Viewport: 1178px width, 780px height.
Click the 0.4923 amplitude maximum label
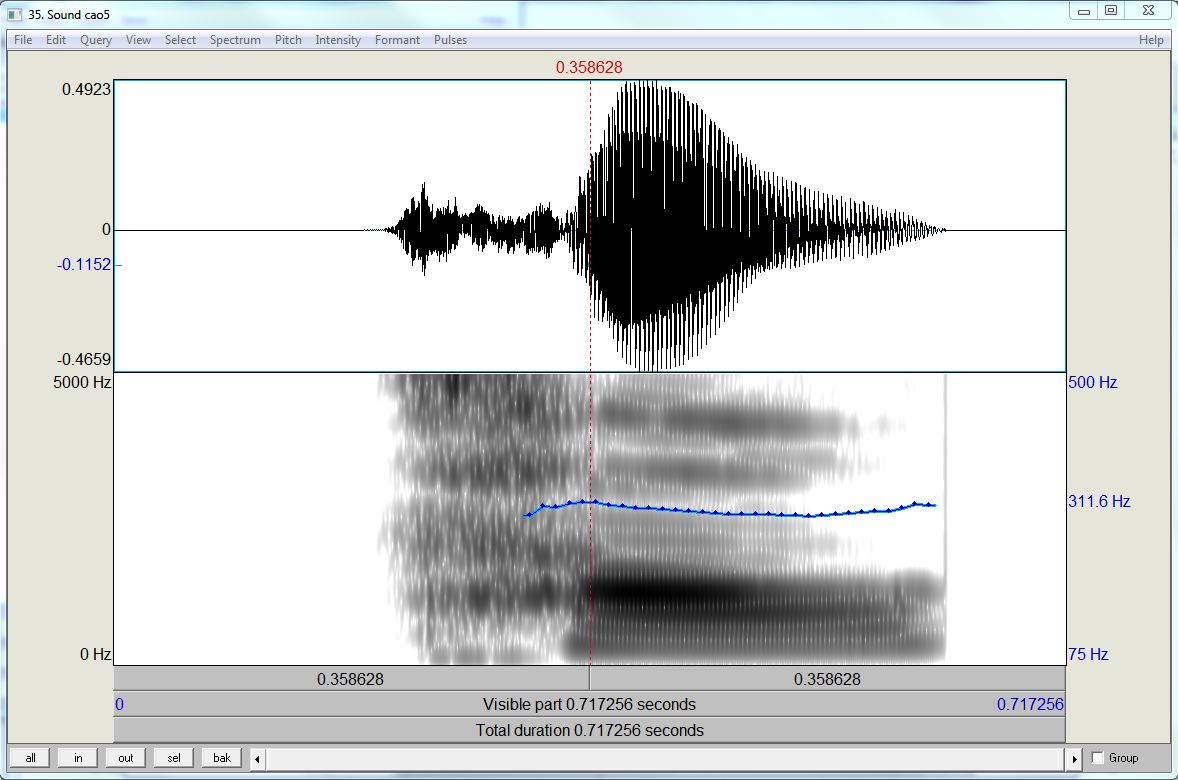tap(86, 89)
